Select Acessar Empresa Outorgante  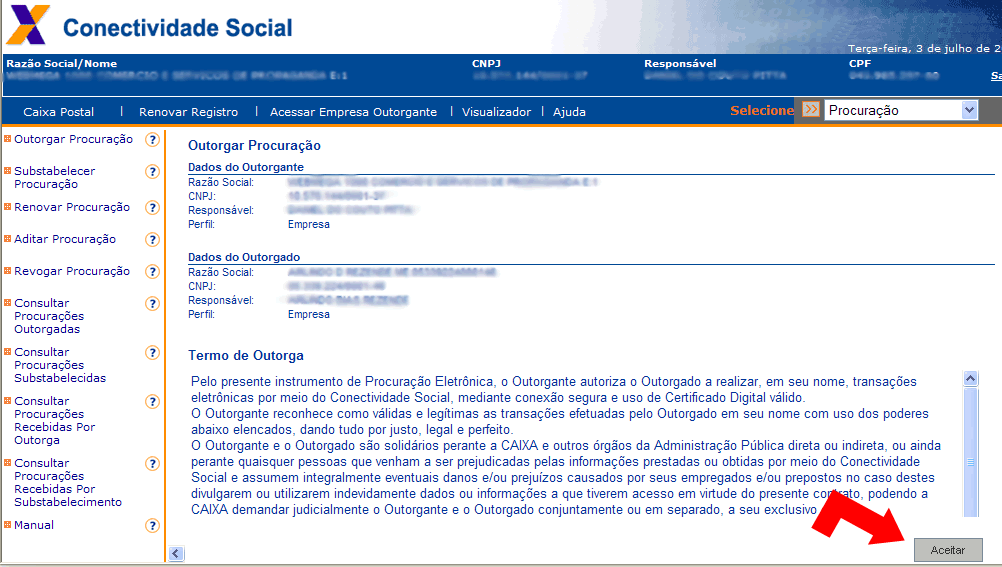pos(353,112)
